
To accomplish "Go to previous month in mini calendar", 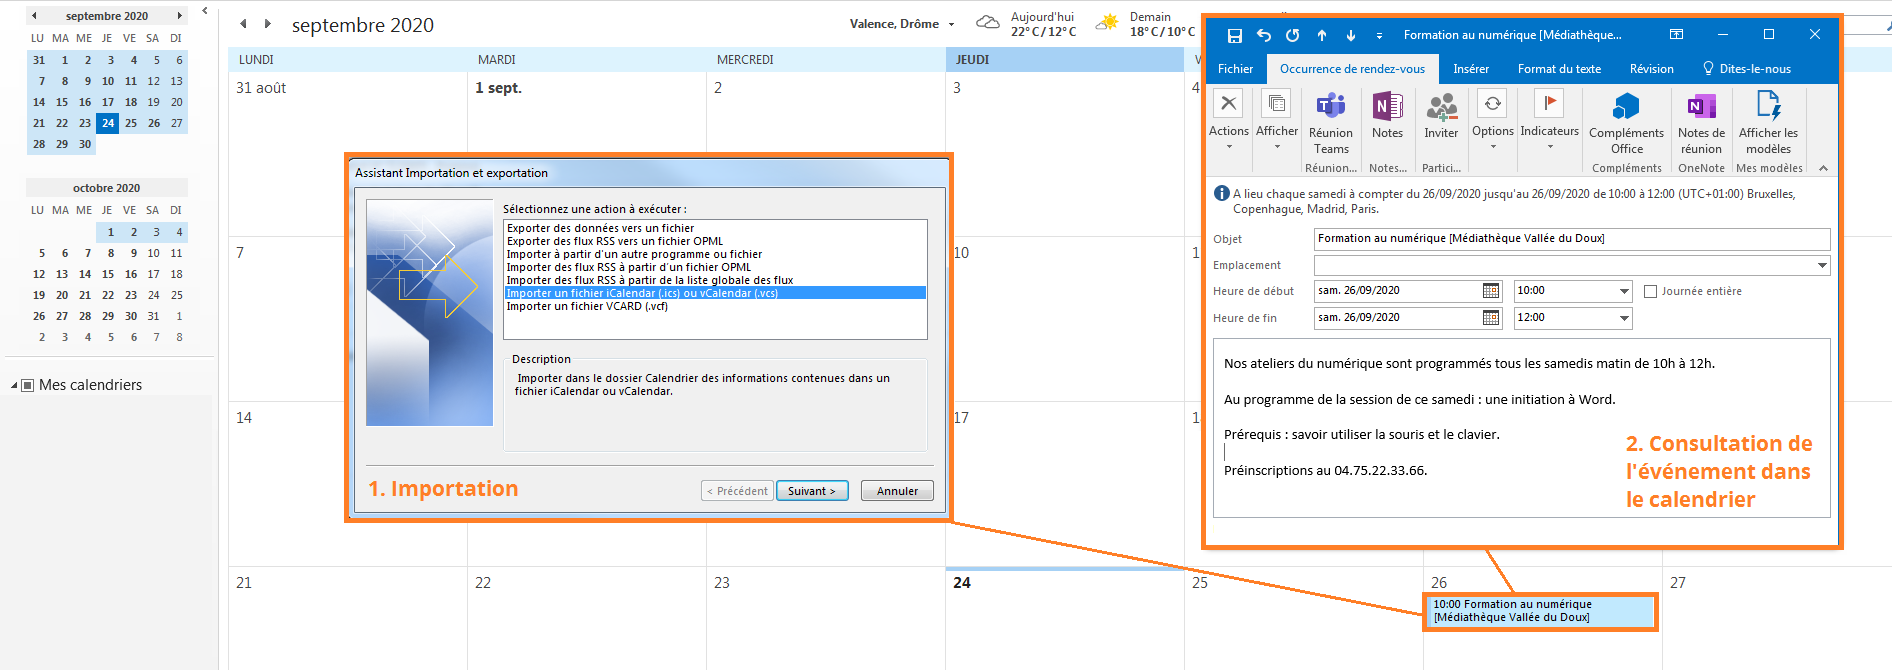I will pyautogui.click(x=34, y=16).
